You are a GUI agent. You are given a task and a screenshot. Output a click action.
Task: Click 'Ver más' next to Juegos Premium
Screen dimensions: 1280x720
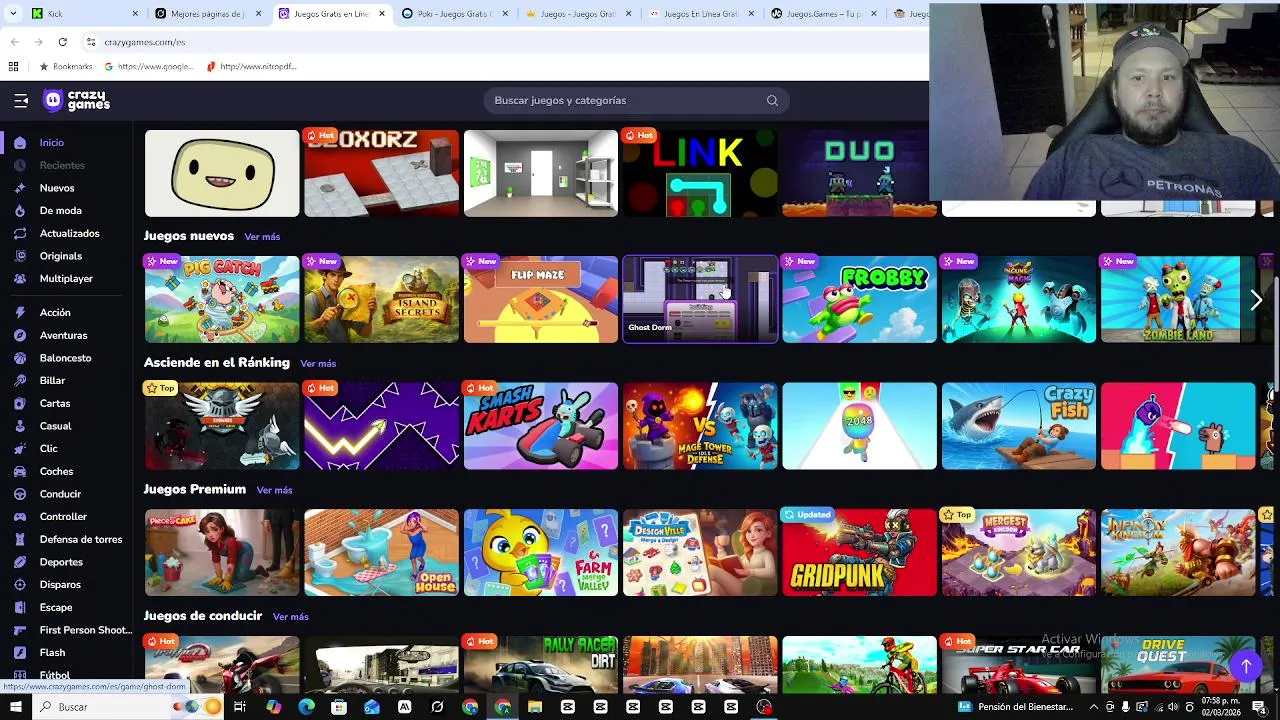274,490
